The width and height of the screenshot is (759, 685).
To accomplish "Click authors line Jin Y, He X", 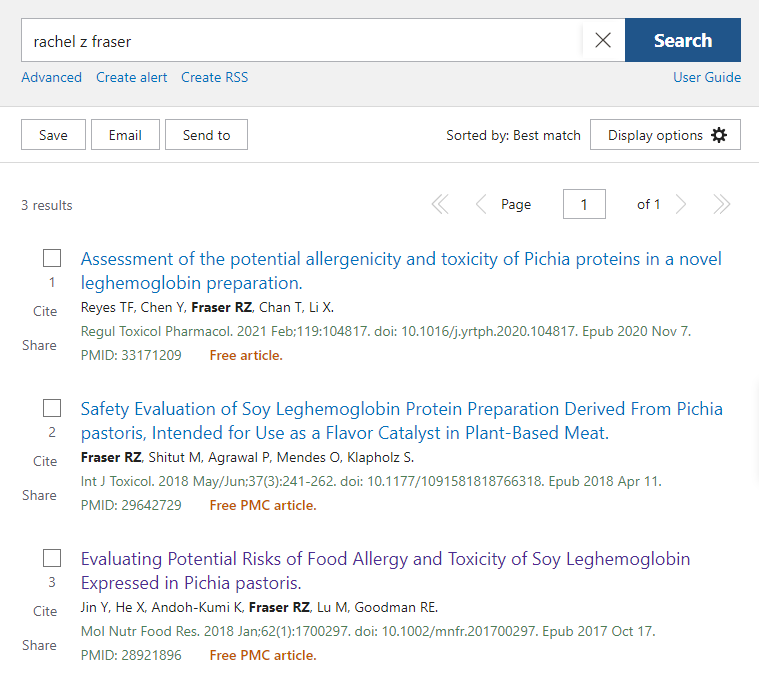I will coord(259,608).
